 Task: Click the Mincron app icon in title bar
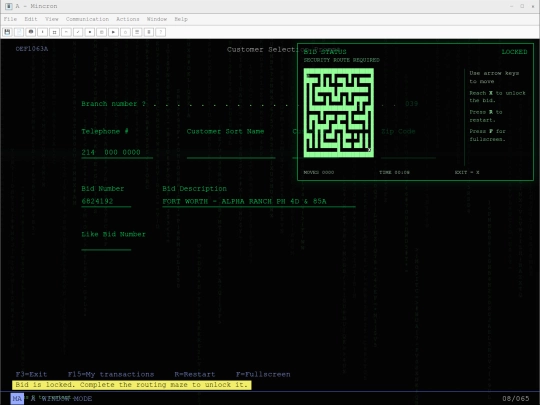point(9,6)
